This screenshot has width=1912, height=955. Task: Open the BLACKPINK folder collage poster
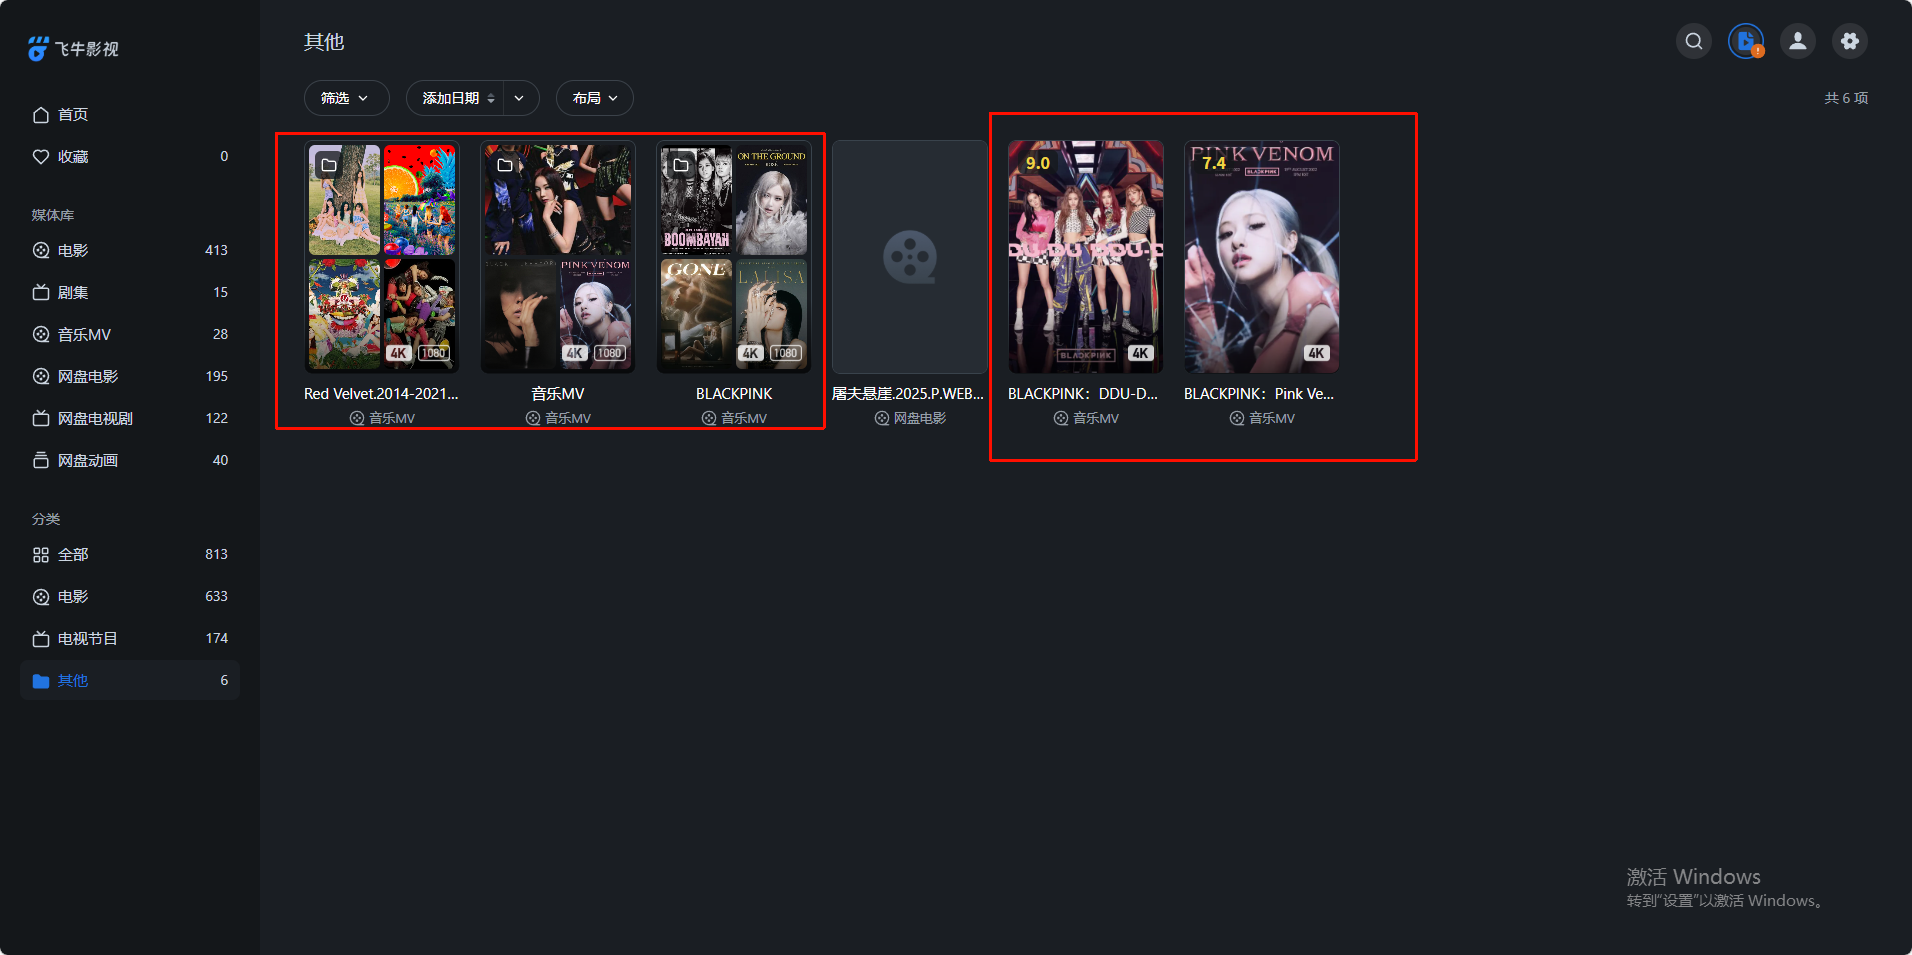(734, 257)
